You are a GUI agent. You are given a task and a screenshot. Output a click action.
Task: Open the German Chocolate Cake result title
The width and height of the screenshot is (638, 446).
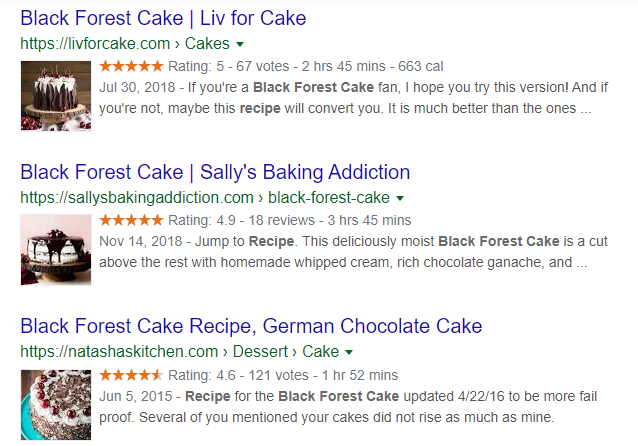coord(251,326)
